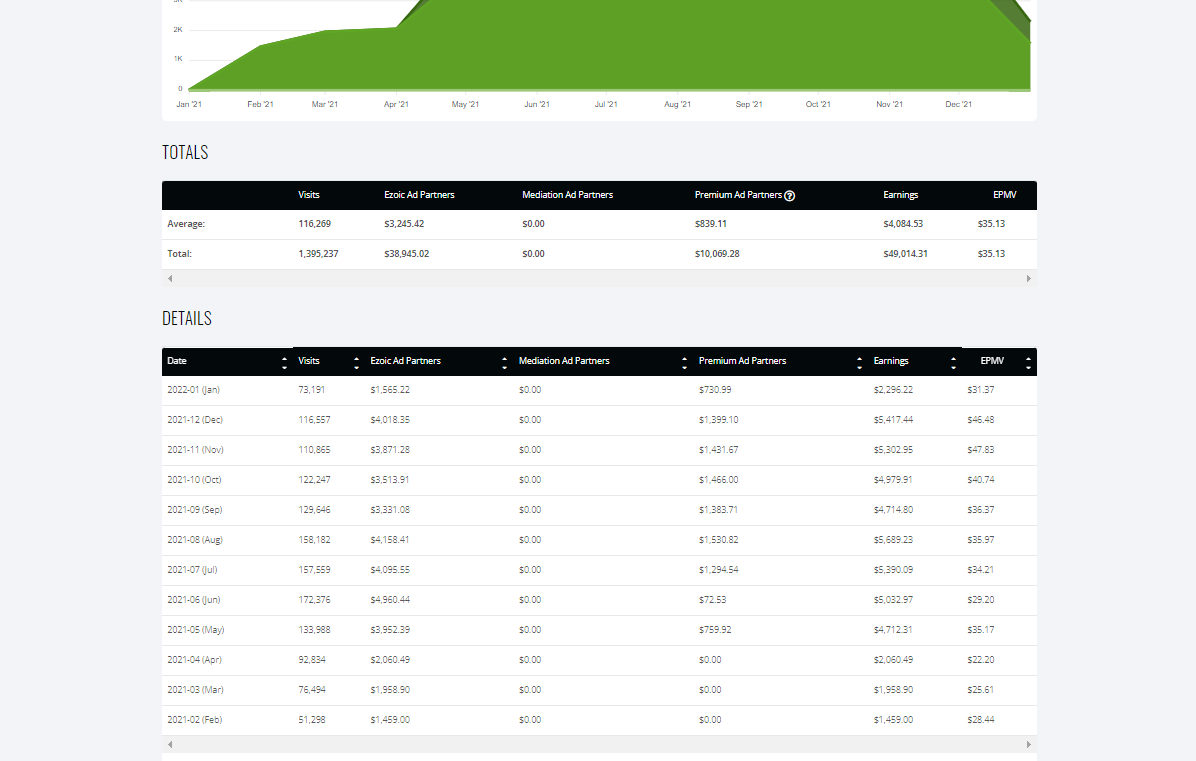Screen dimensions: 1196x761
Task: Click the $10,069.28 total Premium value
Action: 717,254
